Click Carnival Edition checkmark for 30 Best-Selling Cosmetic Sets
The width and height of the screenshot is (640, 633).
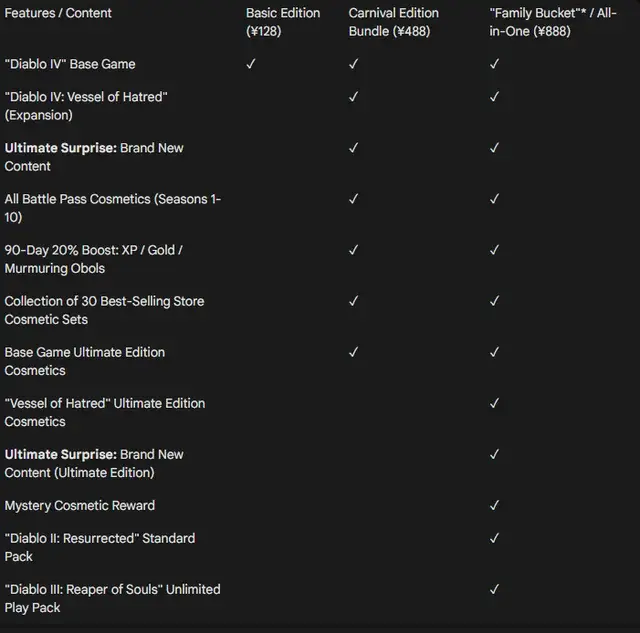(353, 301)
